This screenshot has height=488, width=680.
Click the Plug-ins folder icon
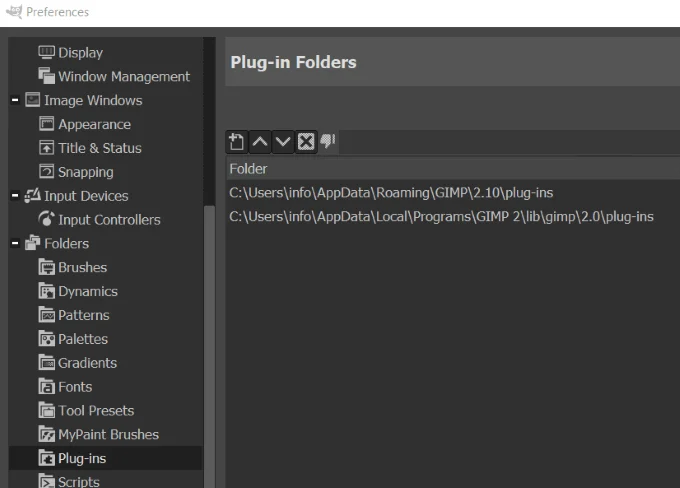(x=46, y=458)
